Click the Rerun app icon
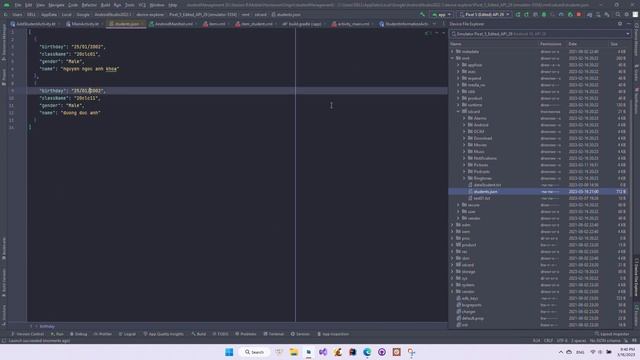 click(518, 15)
